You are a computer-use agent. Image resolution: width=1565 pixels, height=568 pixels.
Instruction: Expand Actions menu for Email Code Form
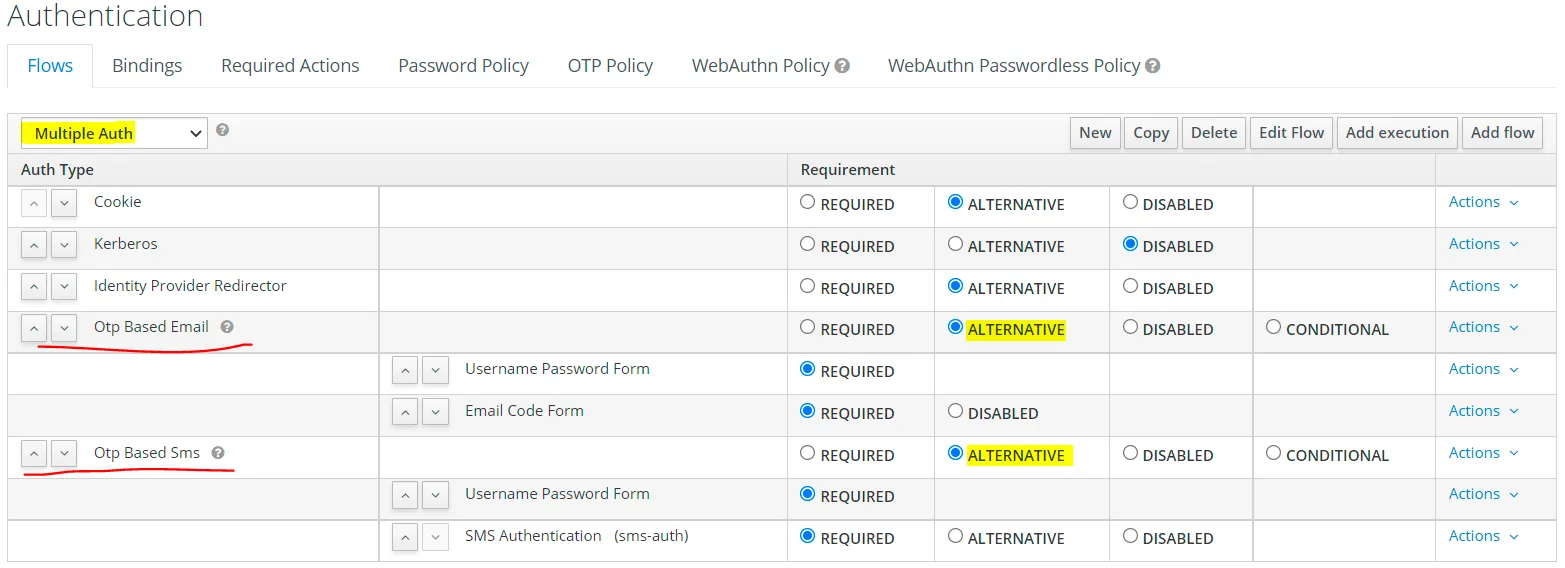[1483, 411]
